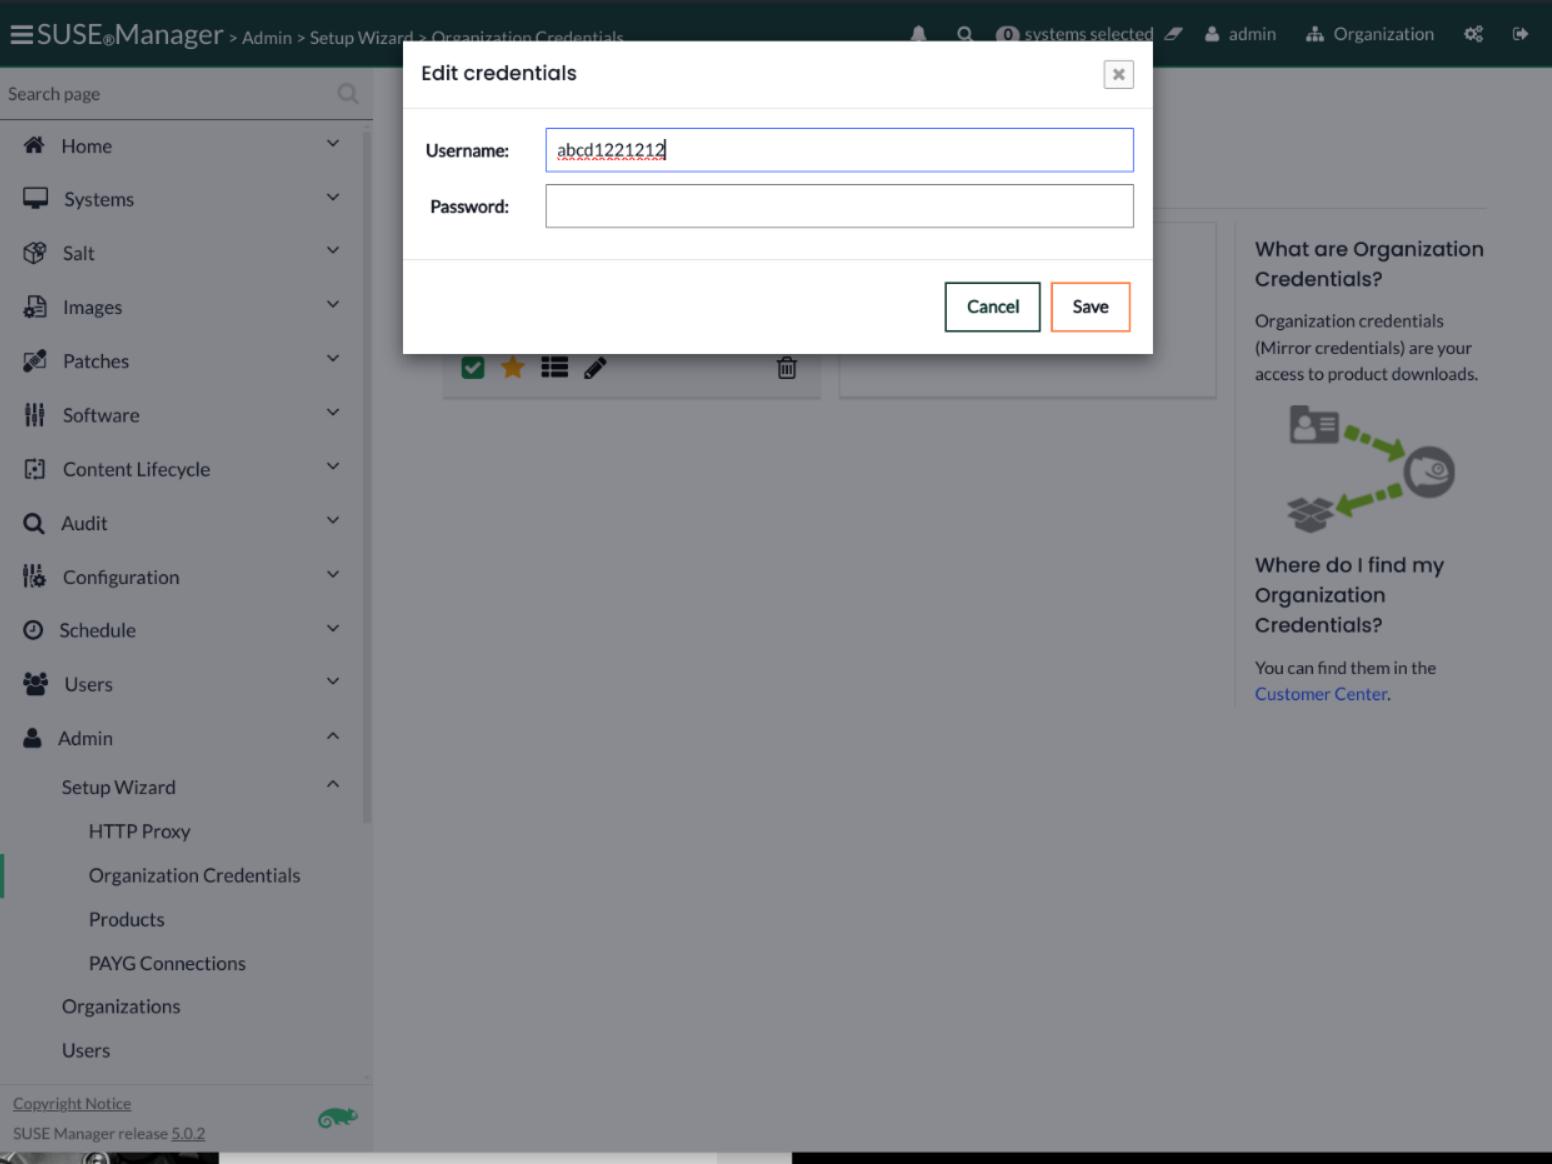Image resolution: width=1552 pixels, height=1164 pixels.
Task: Click the trash delete credentials icon
Action: (x=787, y=368)
